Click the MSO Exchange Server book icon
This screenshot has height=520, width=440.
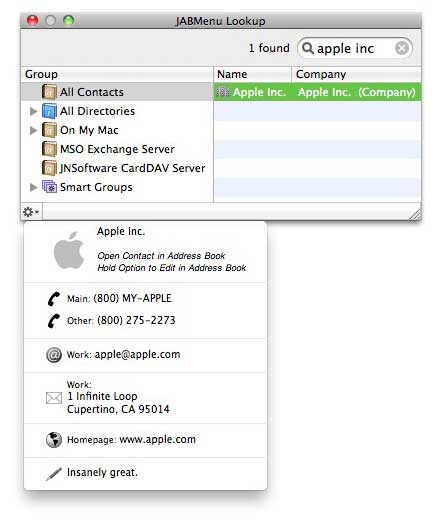coord(49,149)
